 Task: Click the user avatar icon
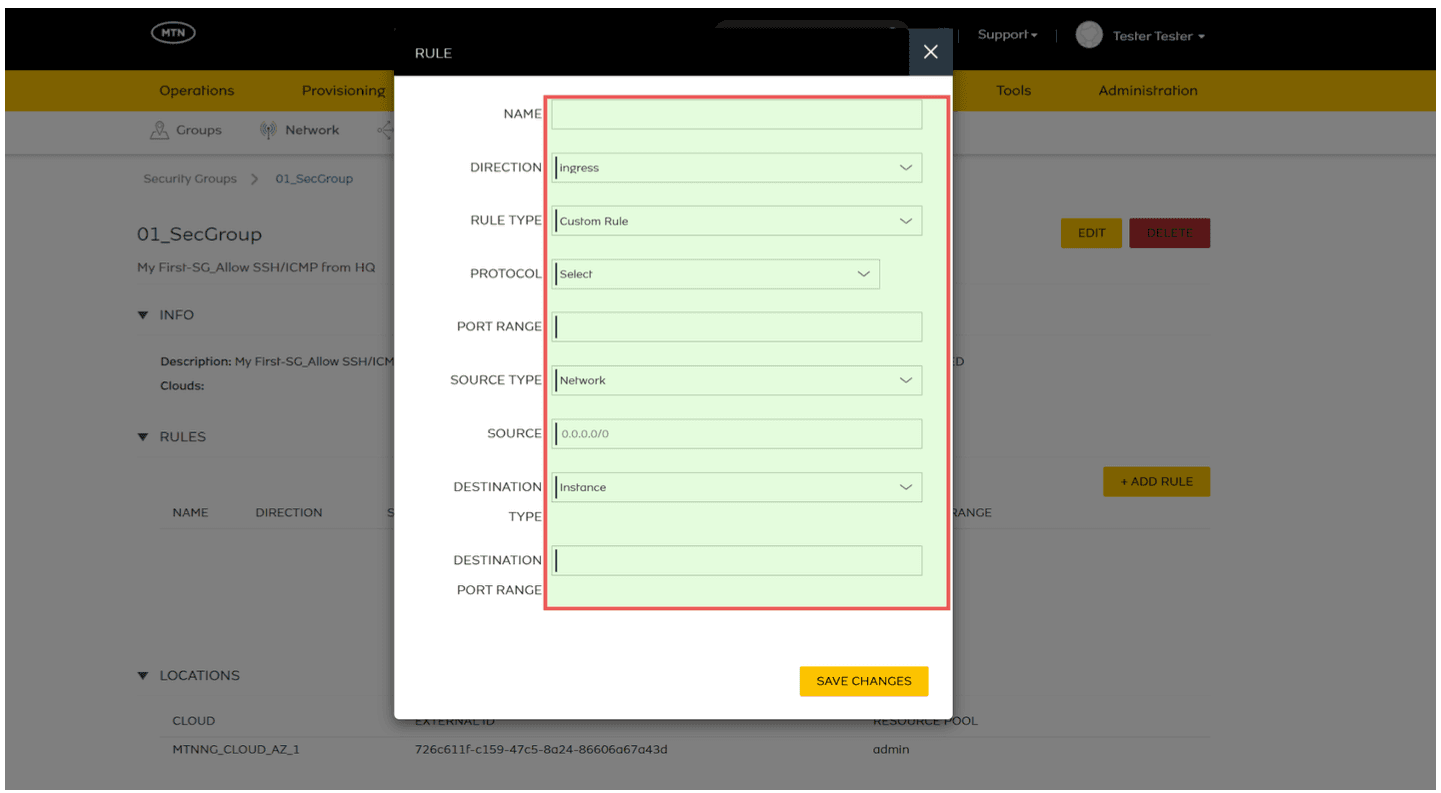(1088, 35)
